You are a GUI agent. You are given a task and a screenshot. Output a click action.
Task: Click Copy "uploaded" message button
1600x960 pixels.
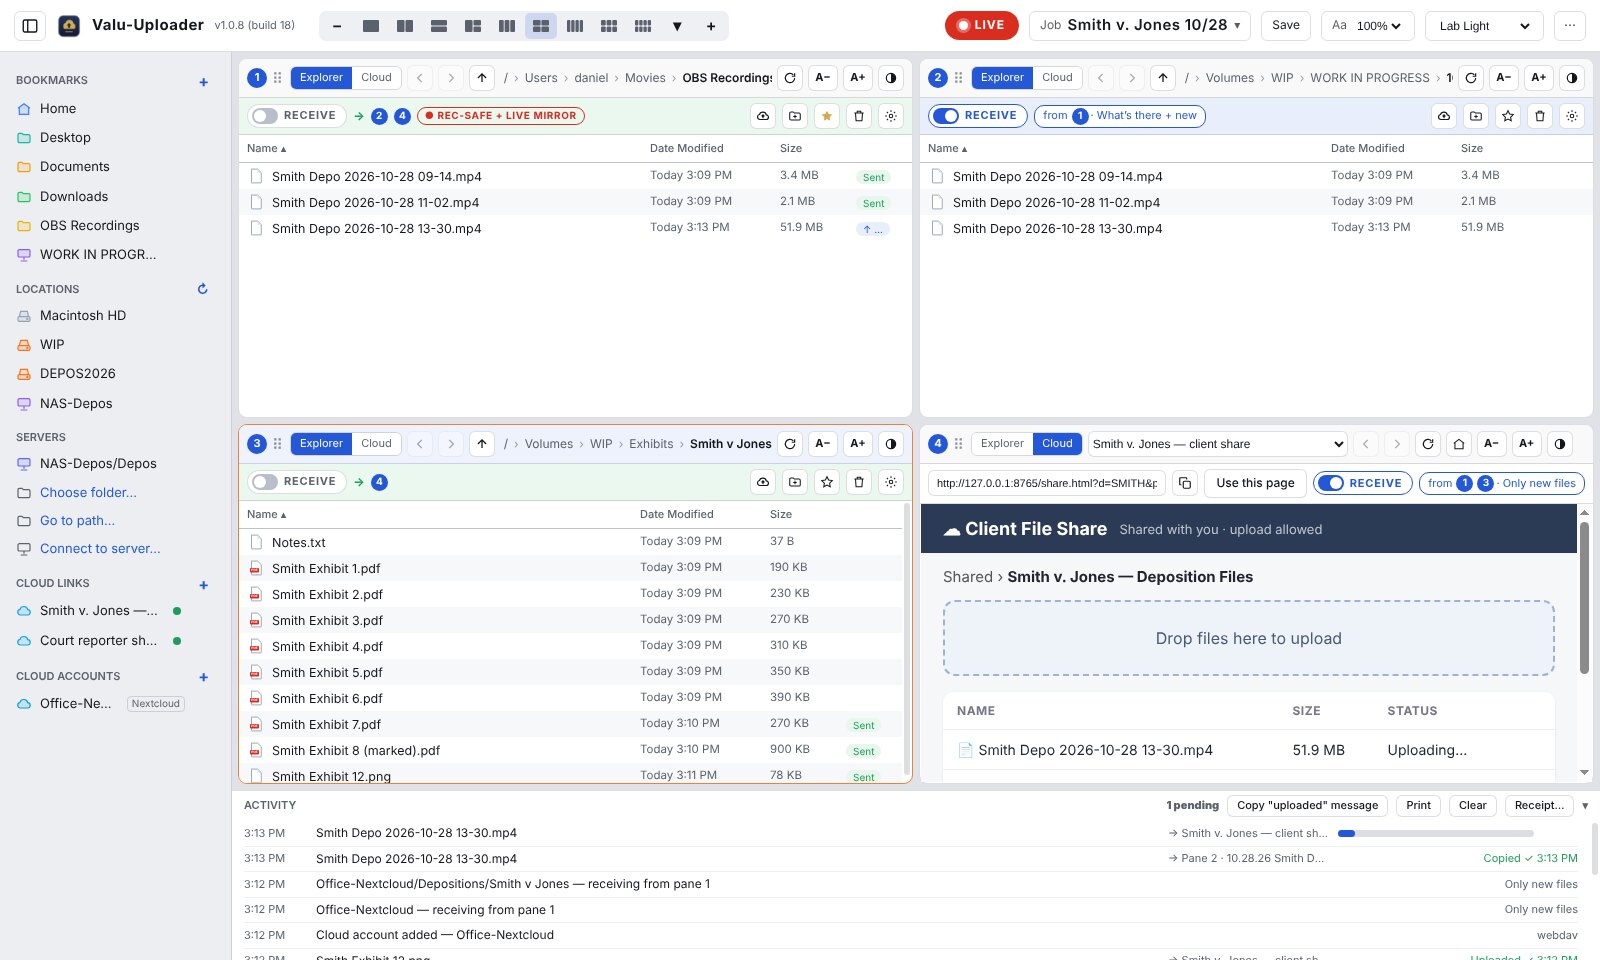coord(1307,806)
